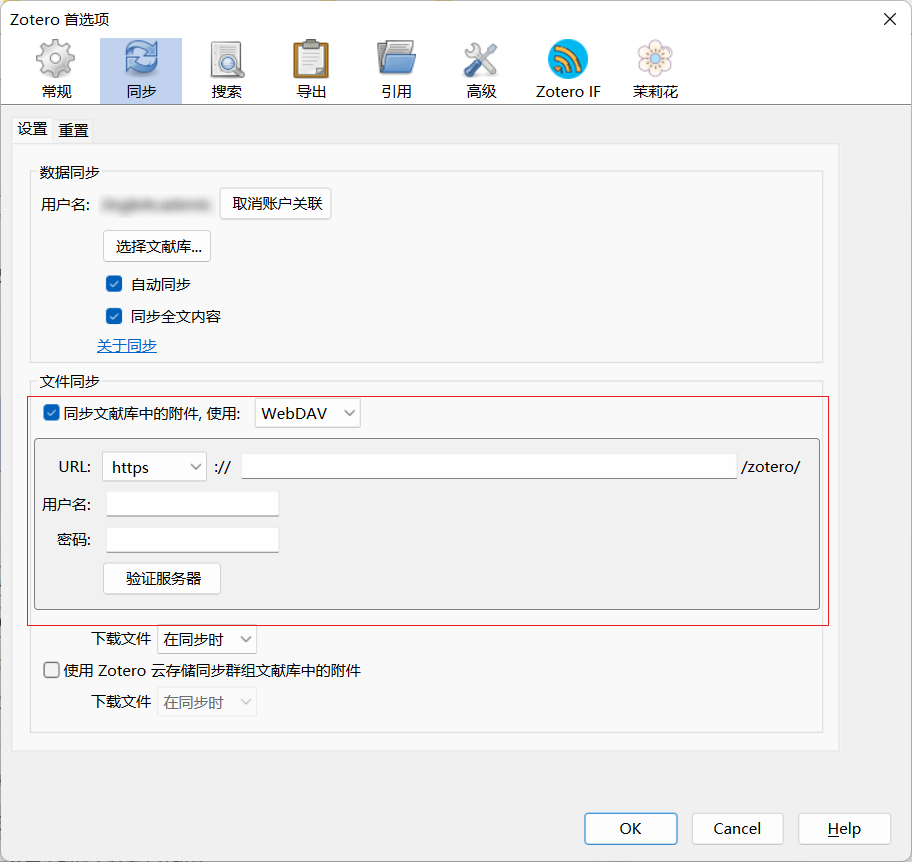912x862 pixels.
Task: Open the 搜索 (Search) preferences pane
Action: point(226,70)
